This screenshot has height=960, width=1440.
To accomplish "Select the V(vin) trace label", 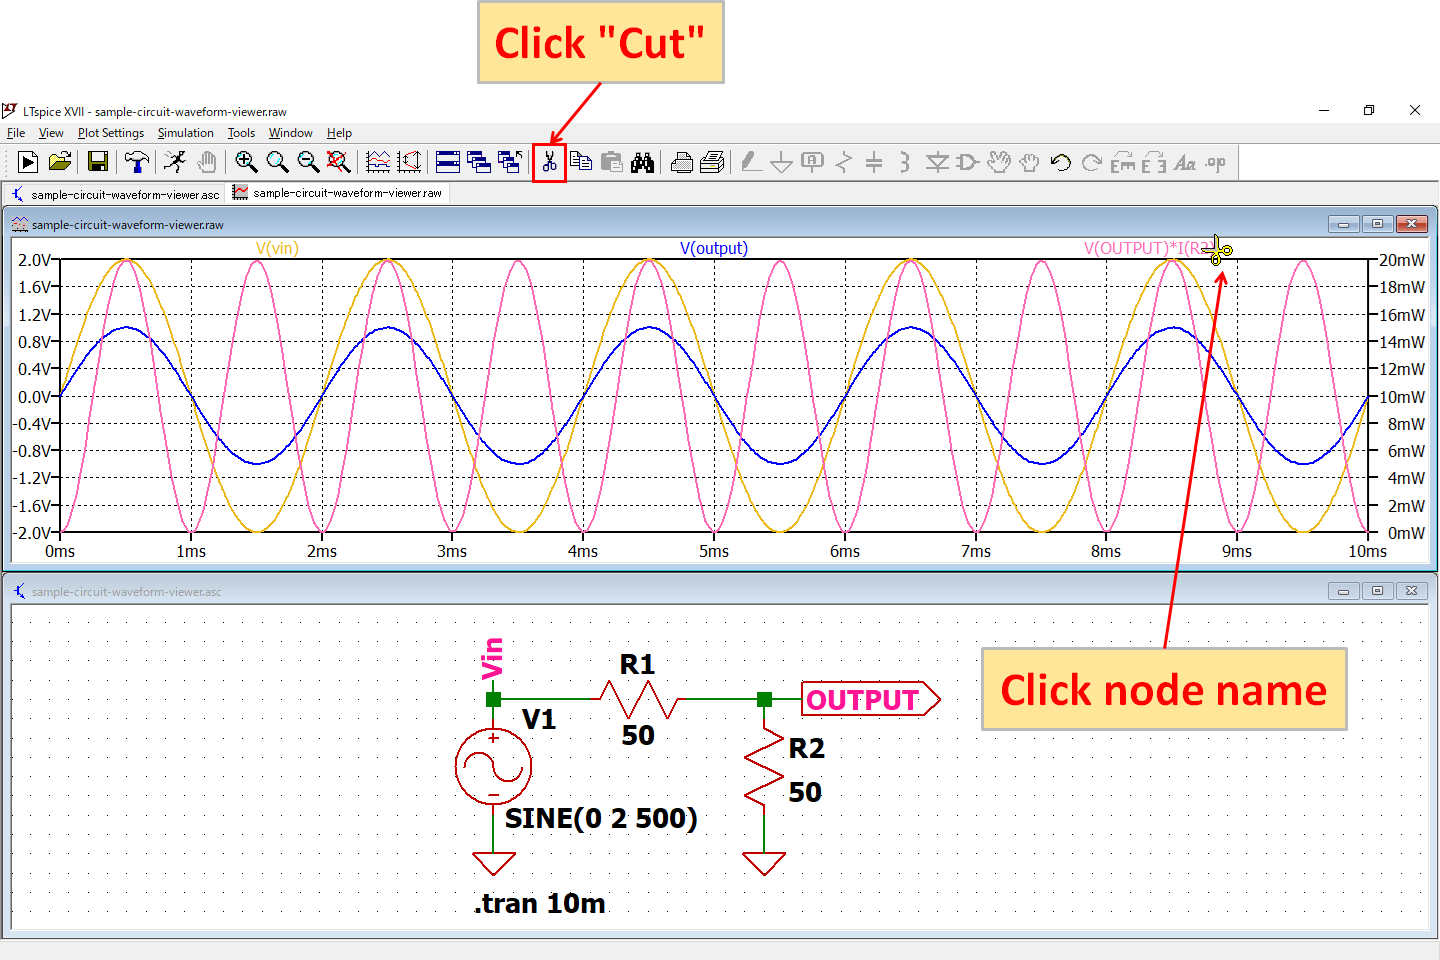I will pos(277,248).
